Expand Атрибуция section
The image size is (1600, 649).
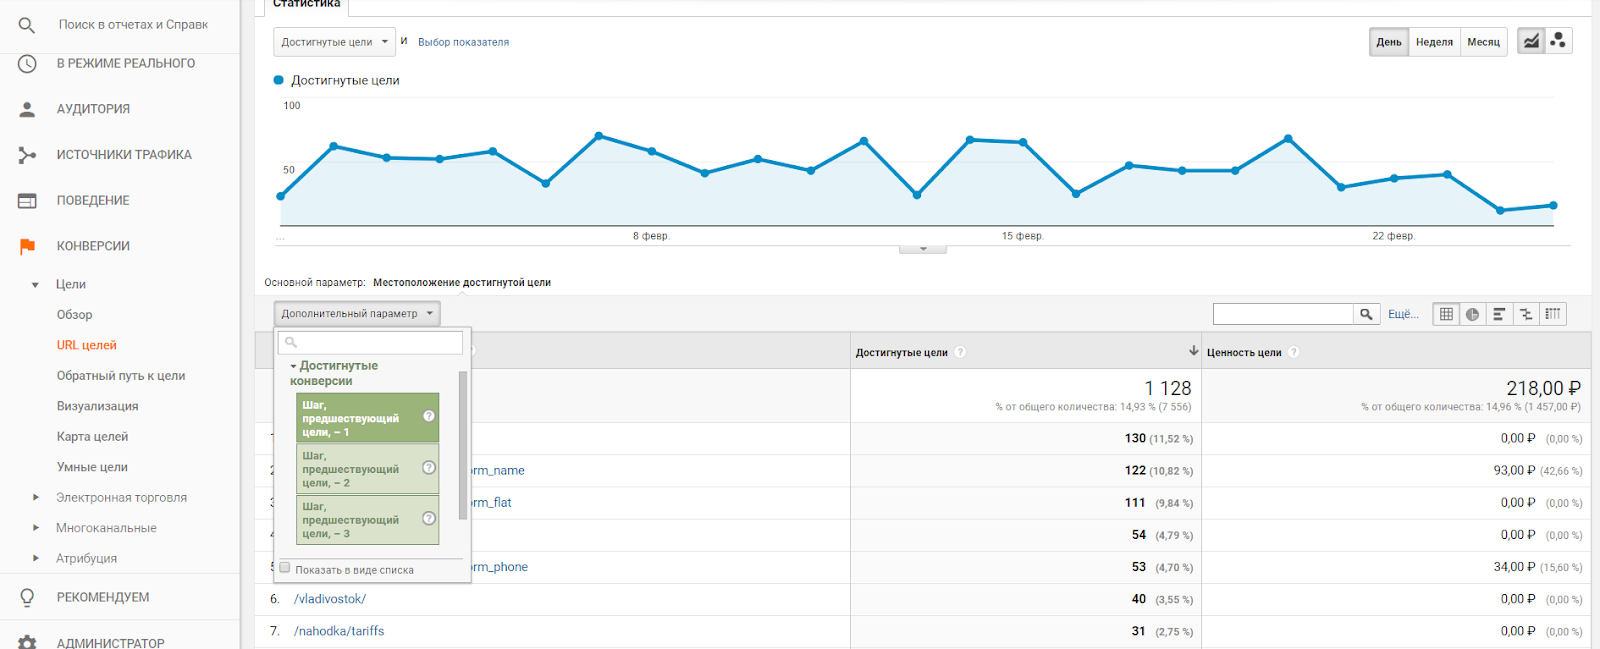pyautogui.click(x=36, y=558)
